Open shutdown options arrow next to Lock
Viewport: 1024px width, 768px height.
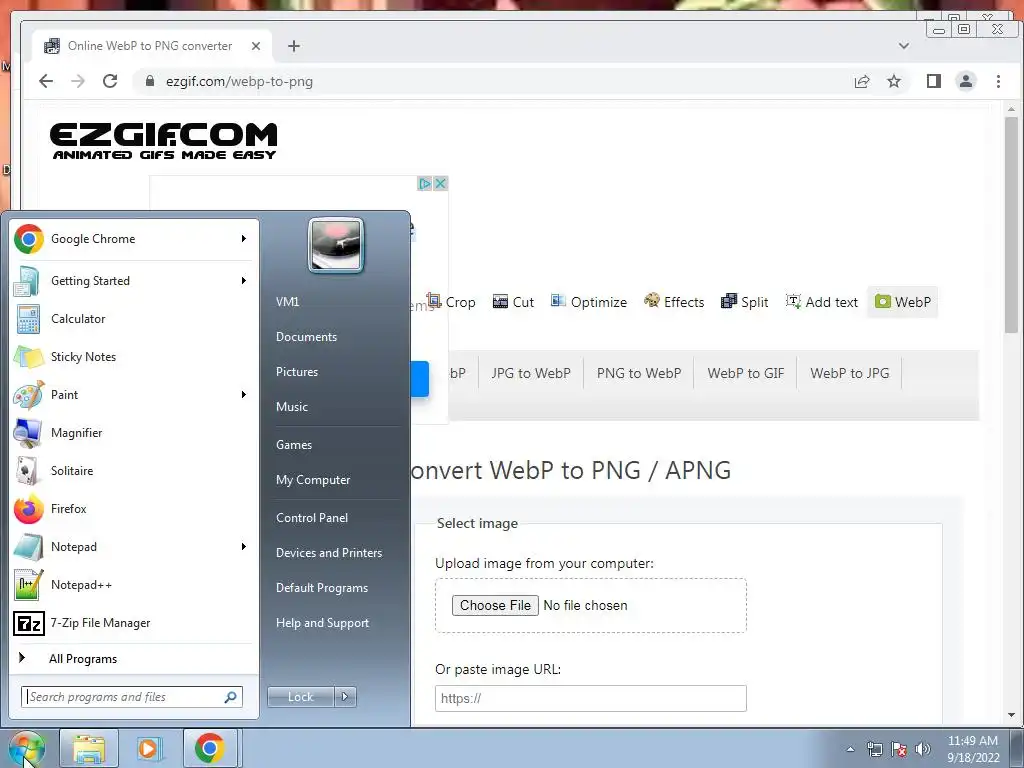tap(345, 697)
